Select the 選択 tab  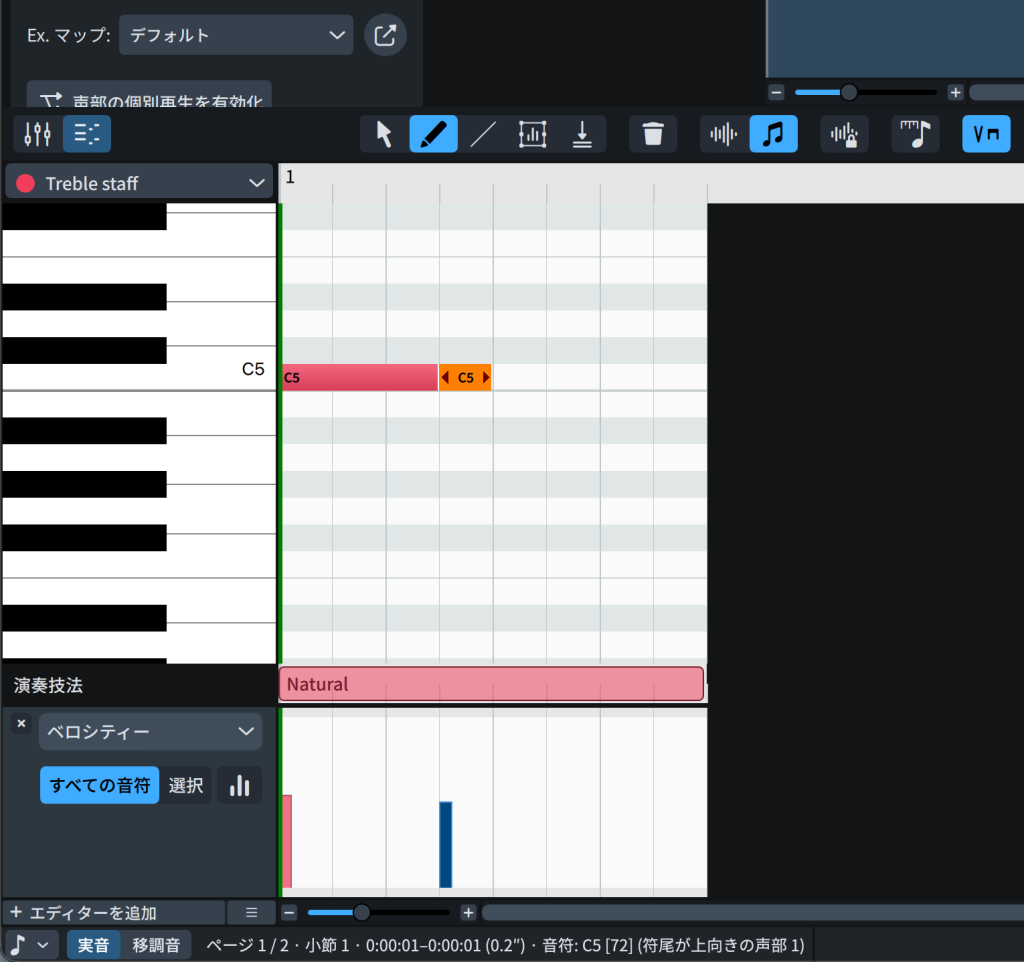pyautogui.click(x=186, y=786)
